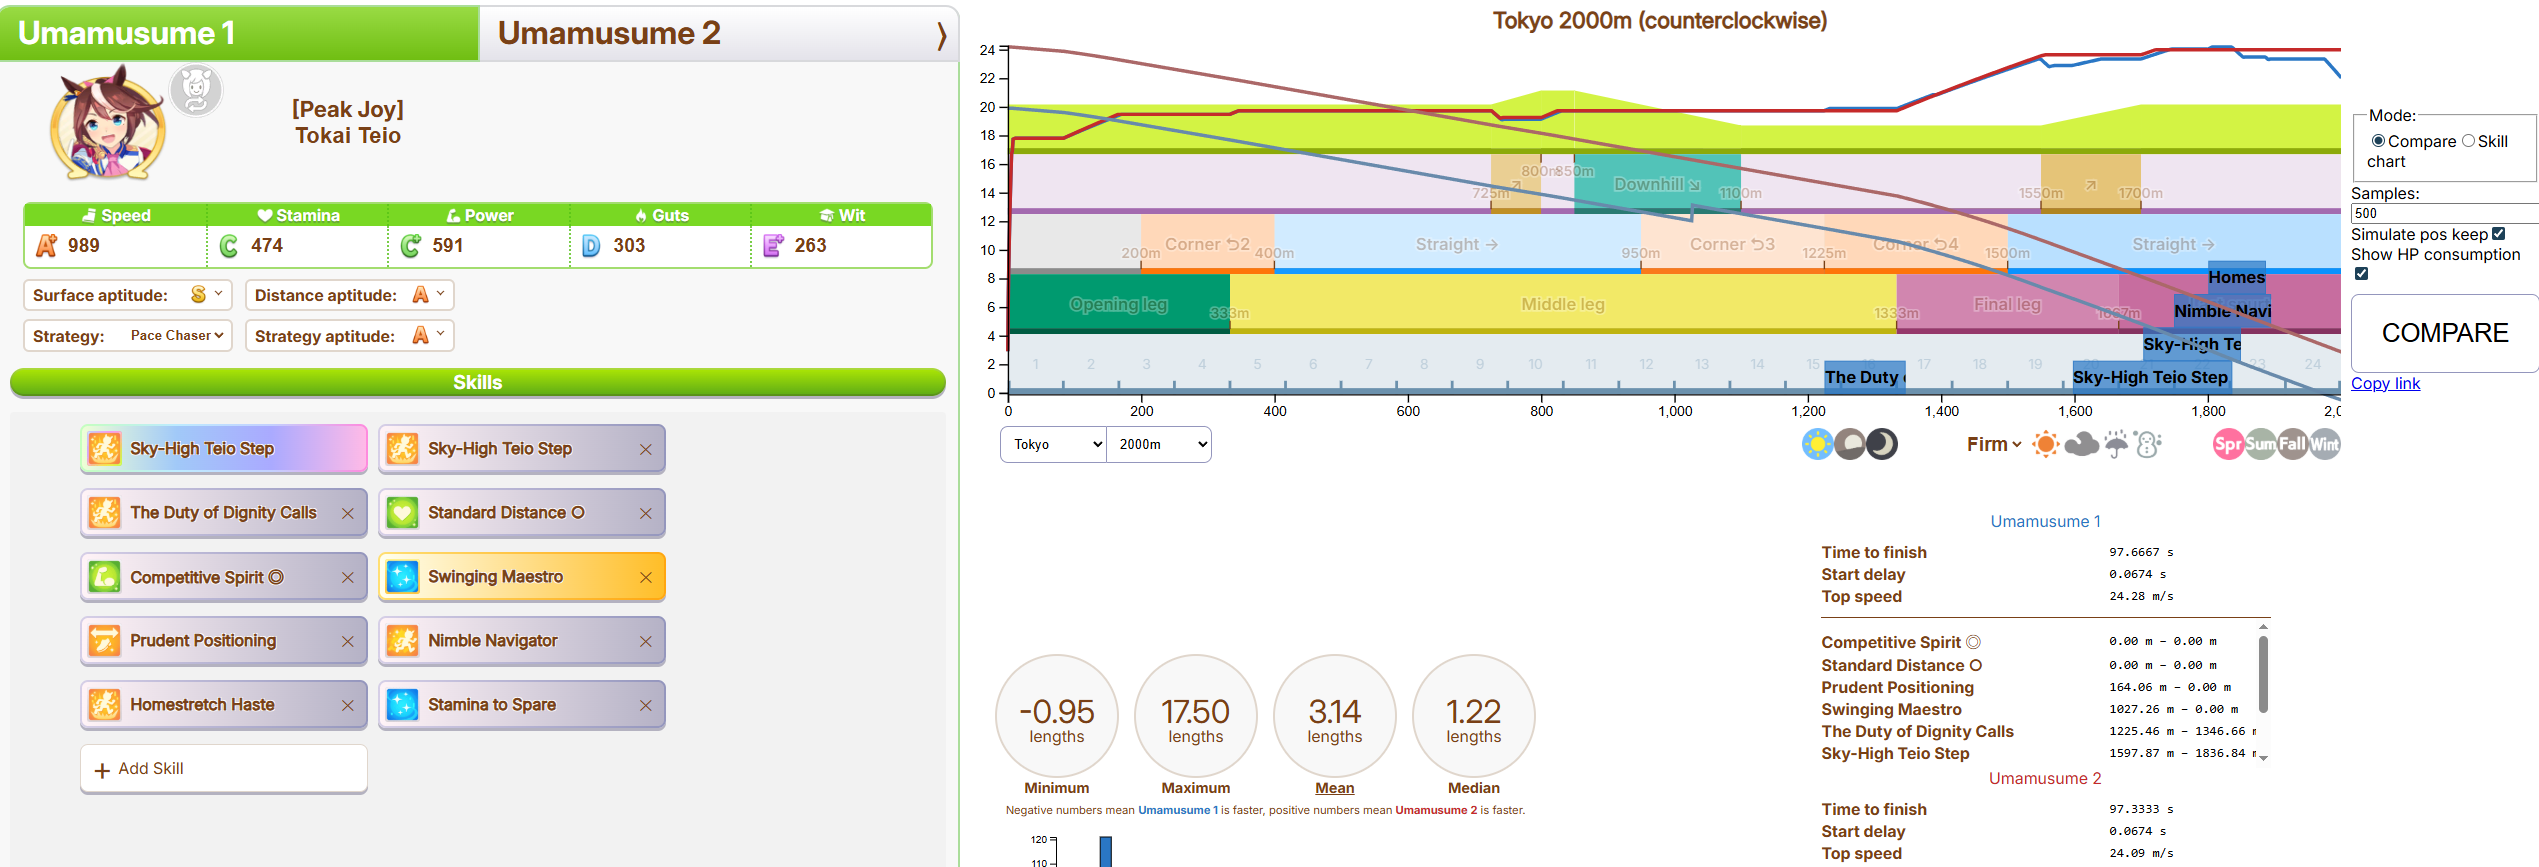Click Sky-High Teio Step unique skill
The width and height of the screenshot is (2539, 867).
tap(224, 449)
